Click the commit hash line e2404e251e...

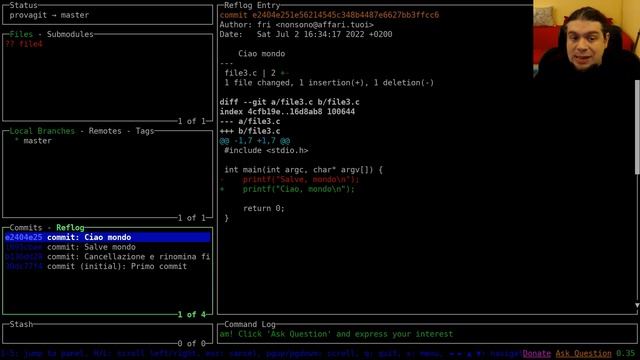329,15
